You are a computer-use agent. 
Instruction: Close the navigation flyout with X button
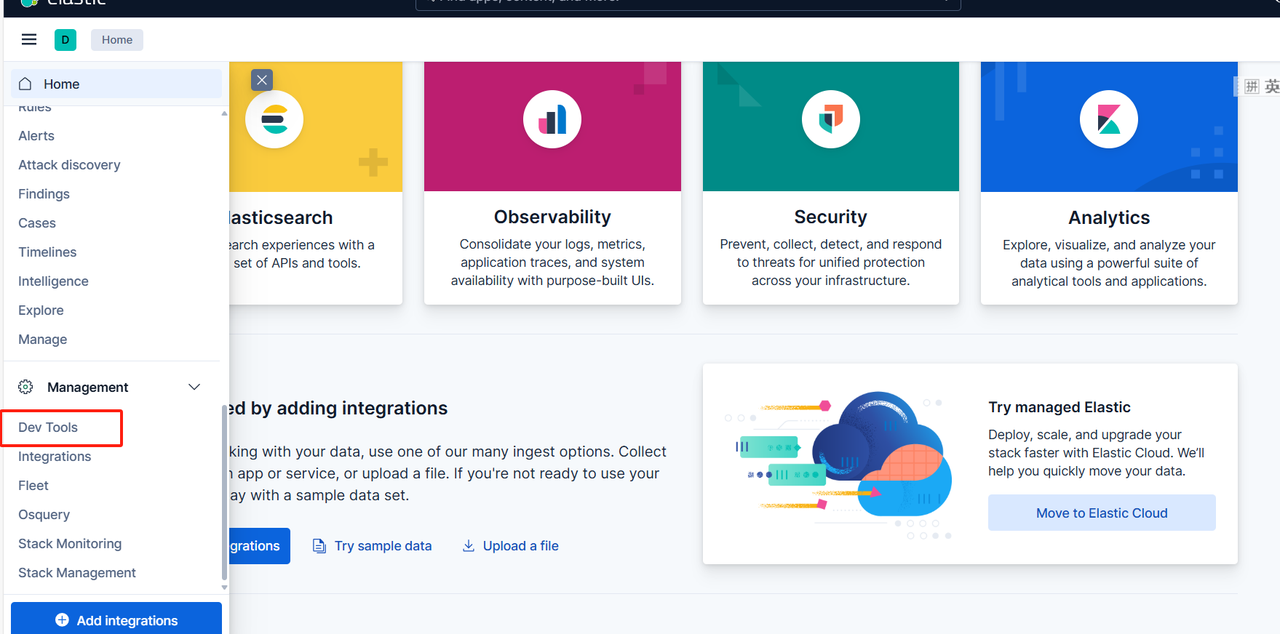pyautogui.click(x=261, y=80)
